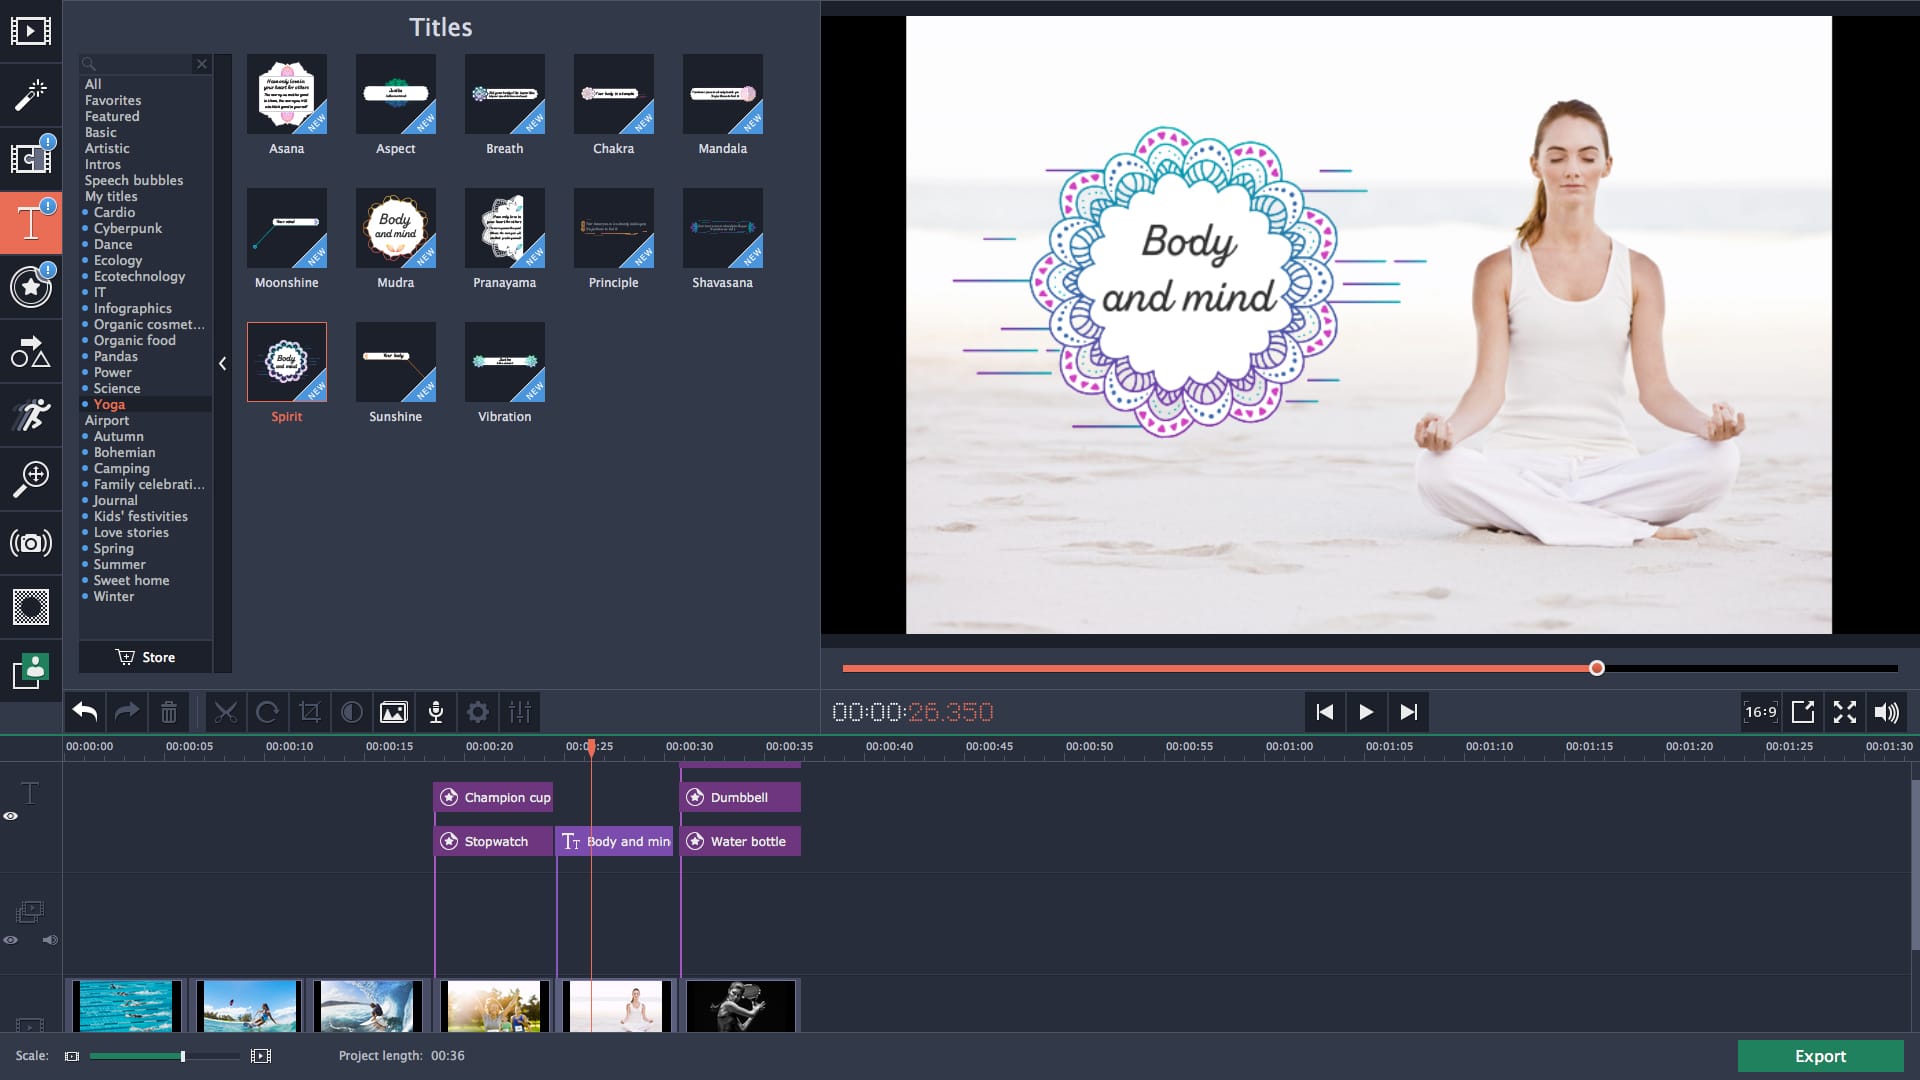Open the Transitions panel
Screen dimensions: 1920x1080
coord(31,160)
